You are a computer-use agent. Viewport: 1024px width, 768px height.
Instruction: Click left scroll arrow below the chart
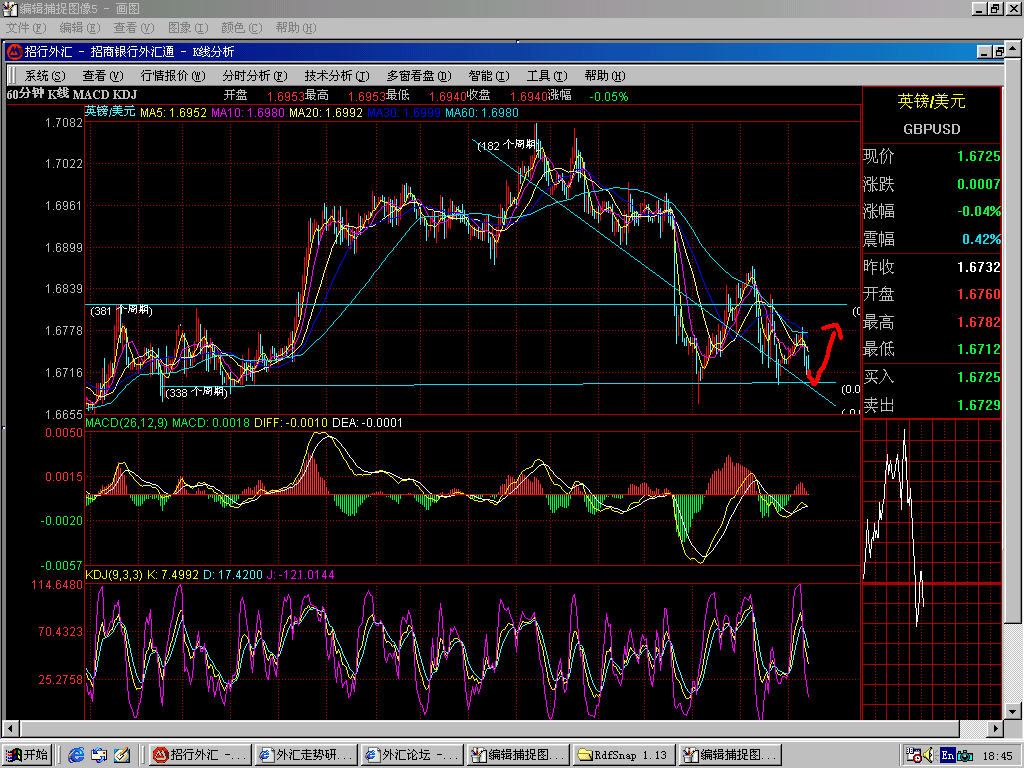(12, 727)
